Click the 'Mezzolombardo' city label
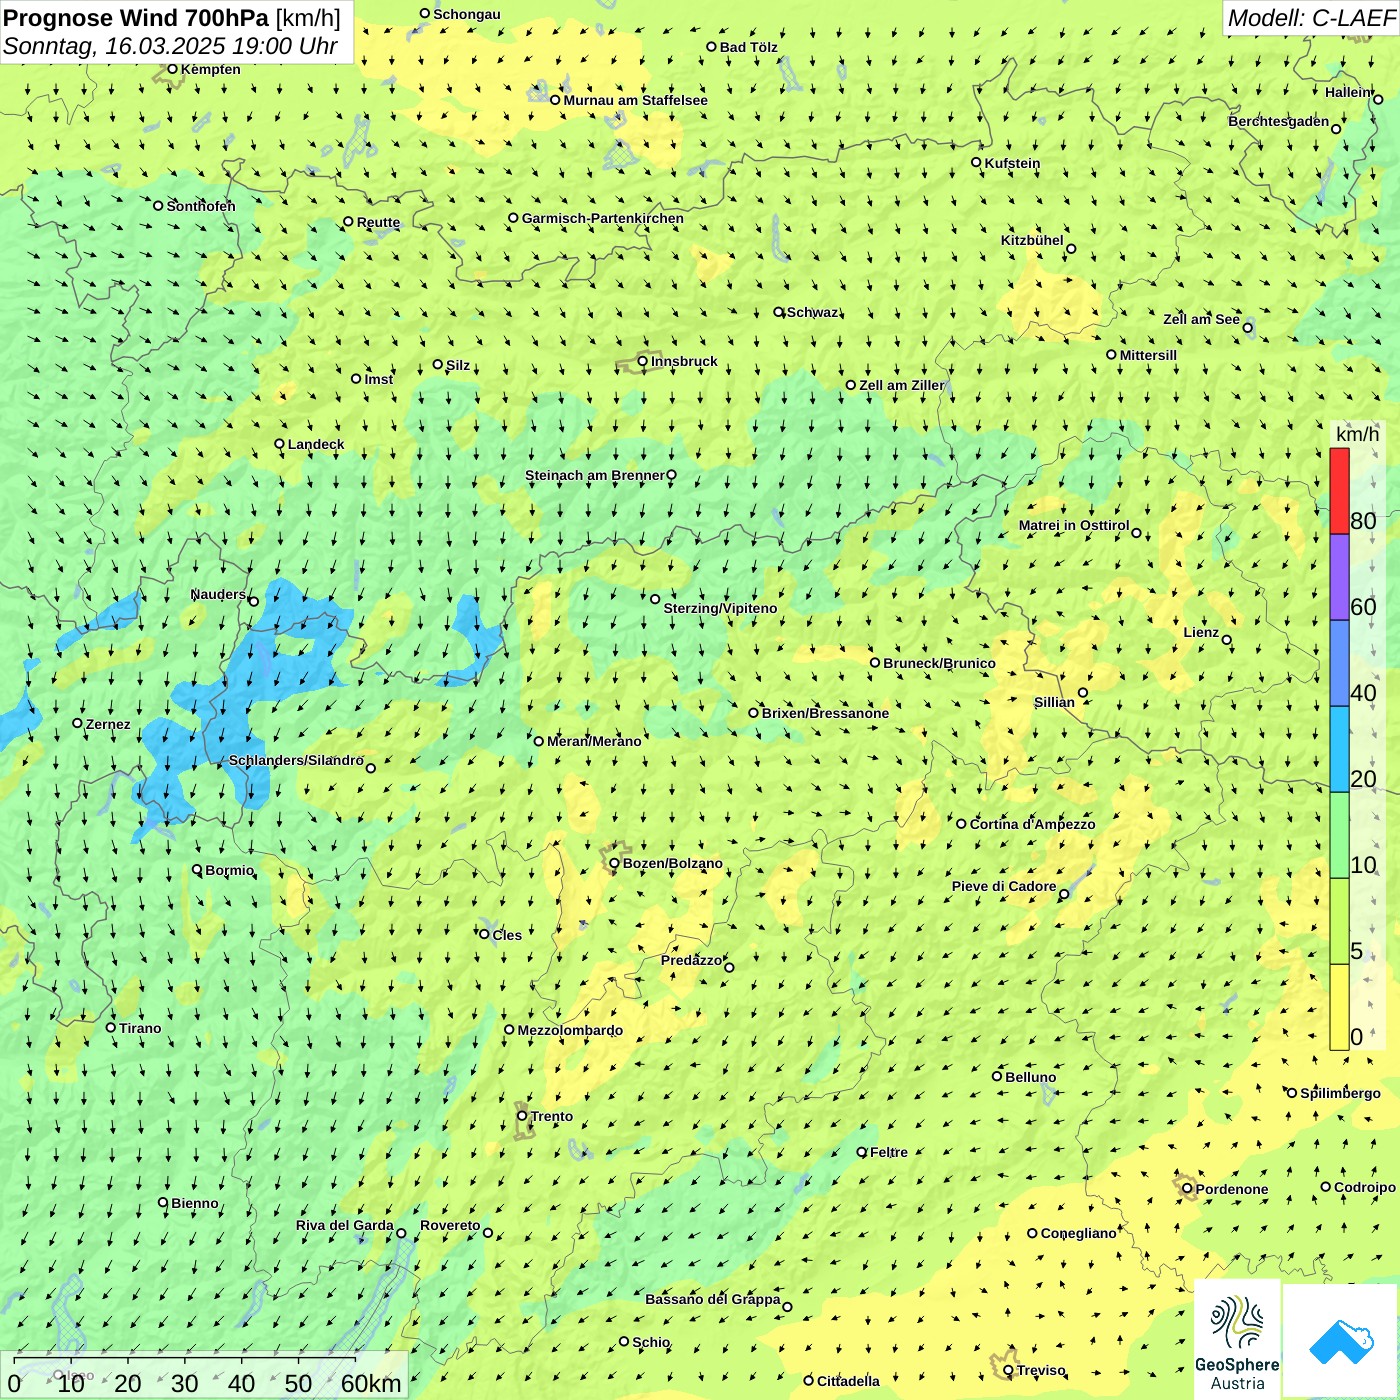Screen dimensions: 1400x1400 (x=570, y=1031)
